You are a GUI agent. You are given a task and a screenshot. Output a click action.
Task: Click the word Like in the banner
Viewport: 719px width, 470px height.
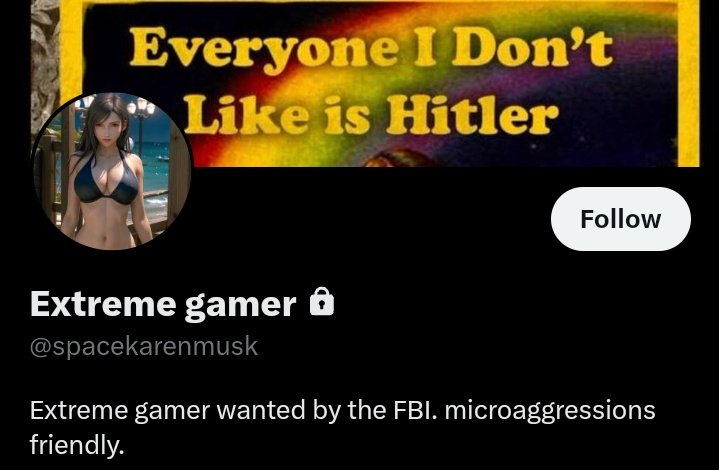pos(247,115)
